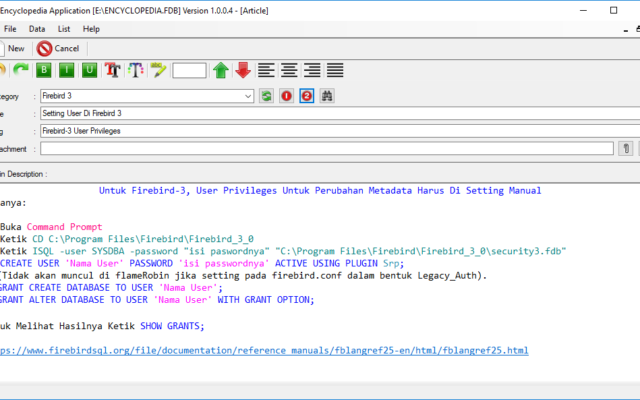Image resolution: width=640 pixels, height=400 pixels.
Task: Click the binoculars search icon
Action: (x=327, y=96)
